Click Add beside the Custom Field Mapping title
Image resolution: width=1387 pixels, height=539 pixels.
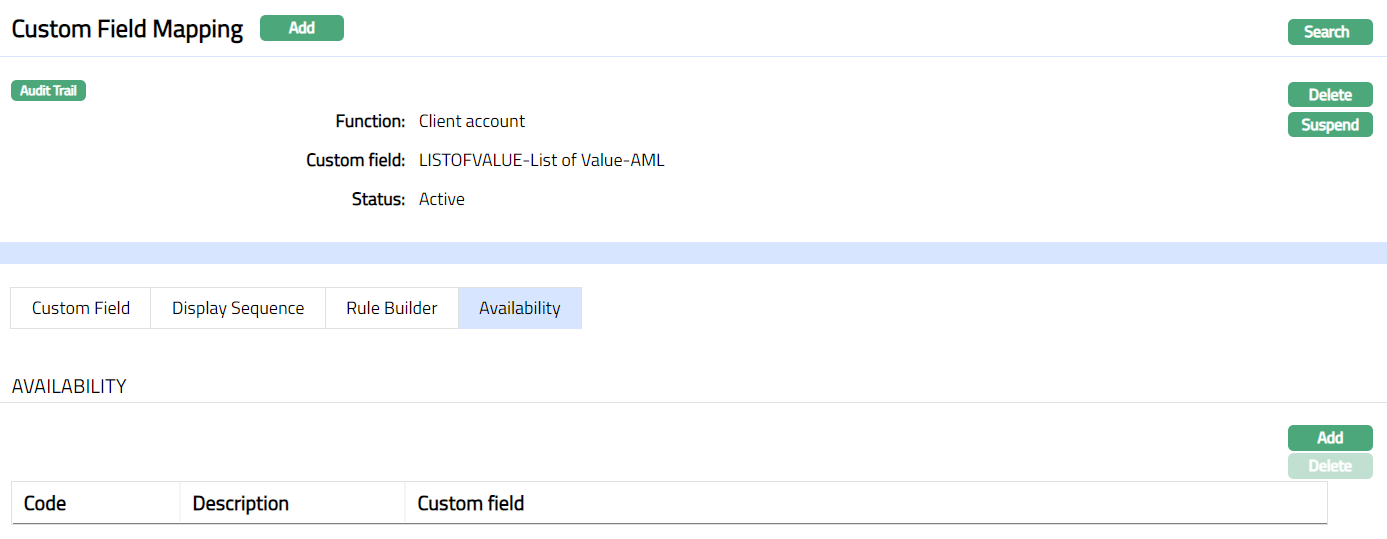point(301,28)
